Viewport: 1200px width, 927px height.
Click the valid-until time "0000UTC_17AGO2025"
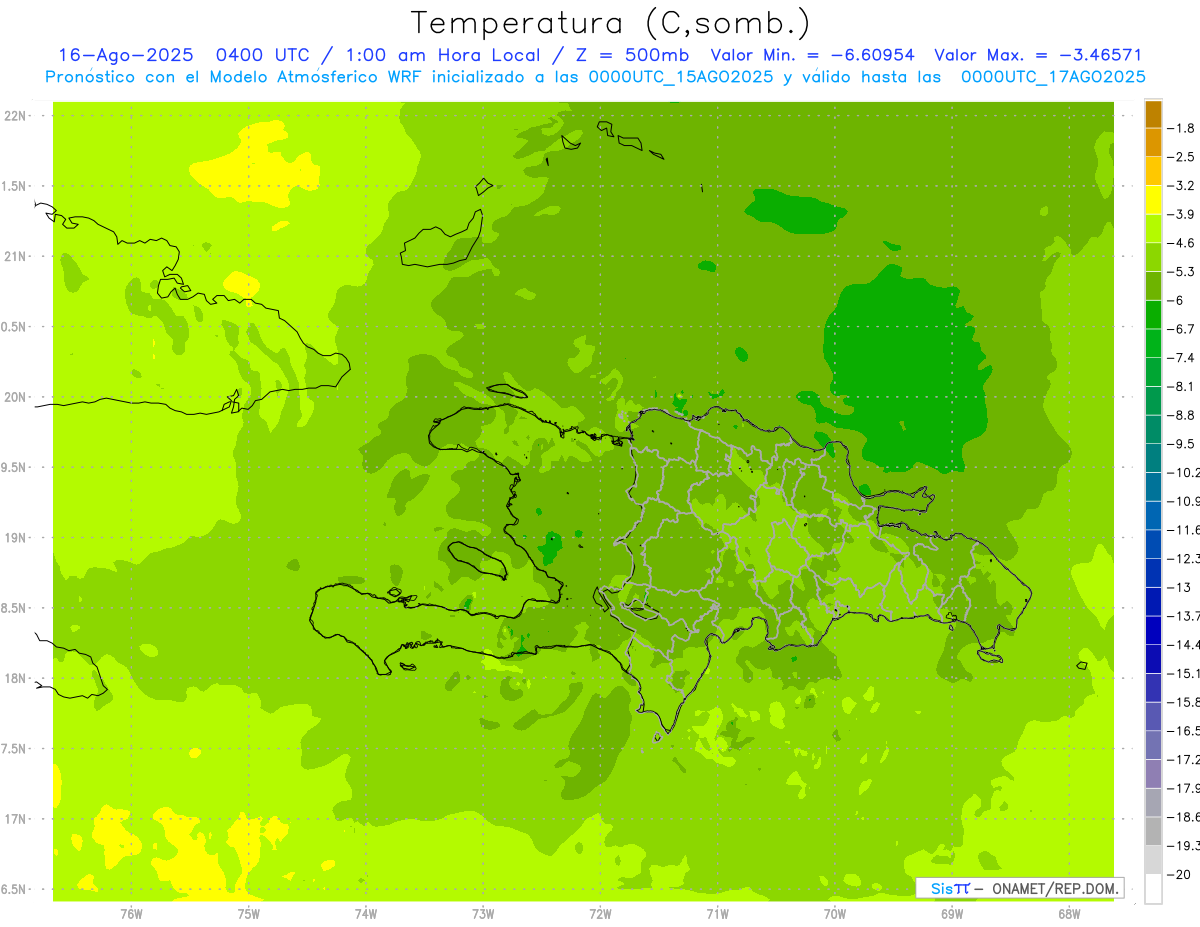(1053, 76)
